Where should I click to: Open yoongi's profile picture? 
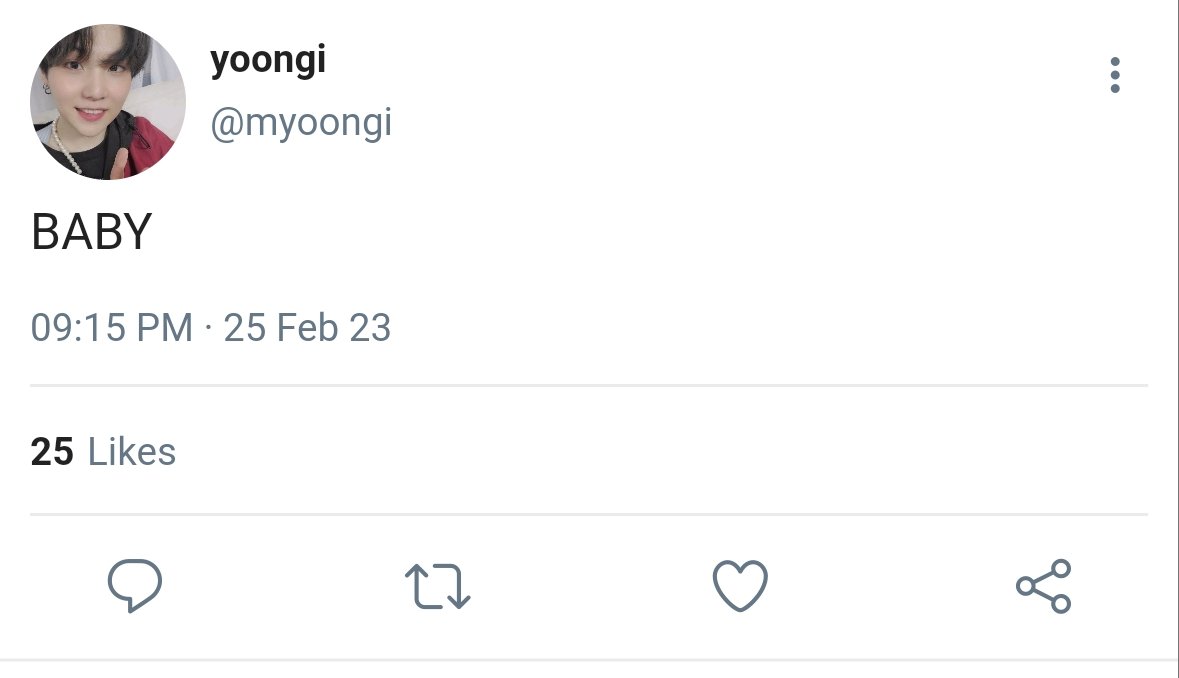[x=108, y=102]
